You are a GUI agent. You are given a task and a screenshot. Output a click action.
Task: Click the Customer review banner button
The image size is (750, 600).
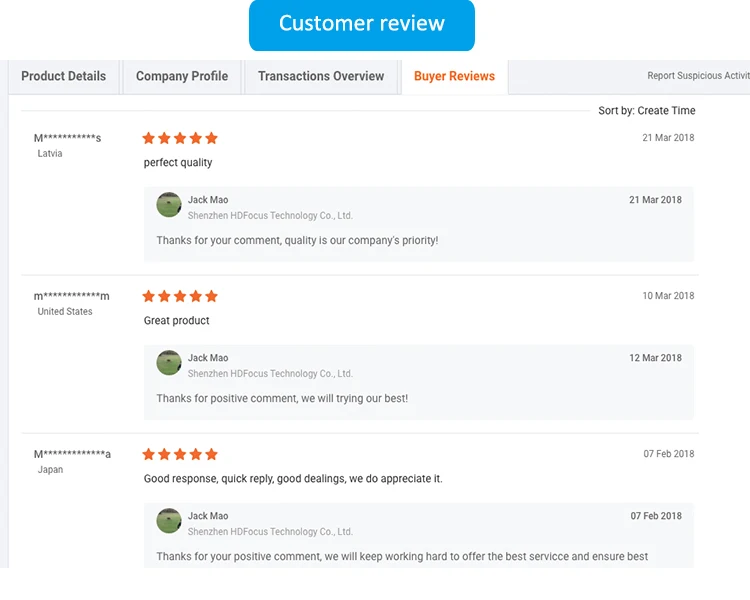[362, 25]
